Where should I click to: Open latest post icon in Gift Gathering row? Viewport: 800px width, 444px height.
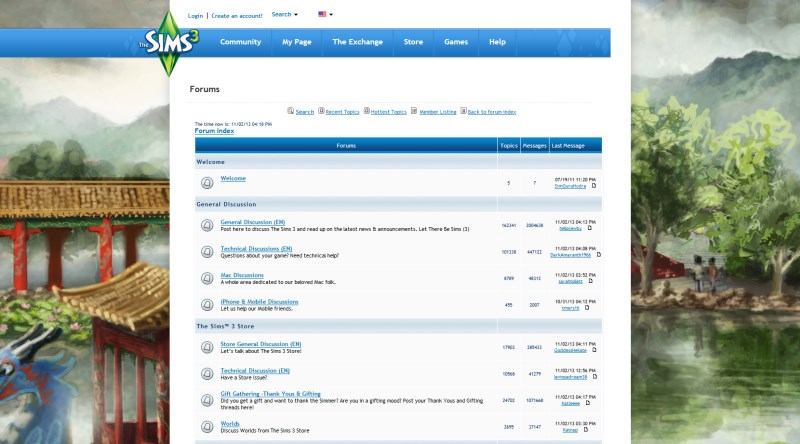[587, 403]
